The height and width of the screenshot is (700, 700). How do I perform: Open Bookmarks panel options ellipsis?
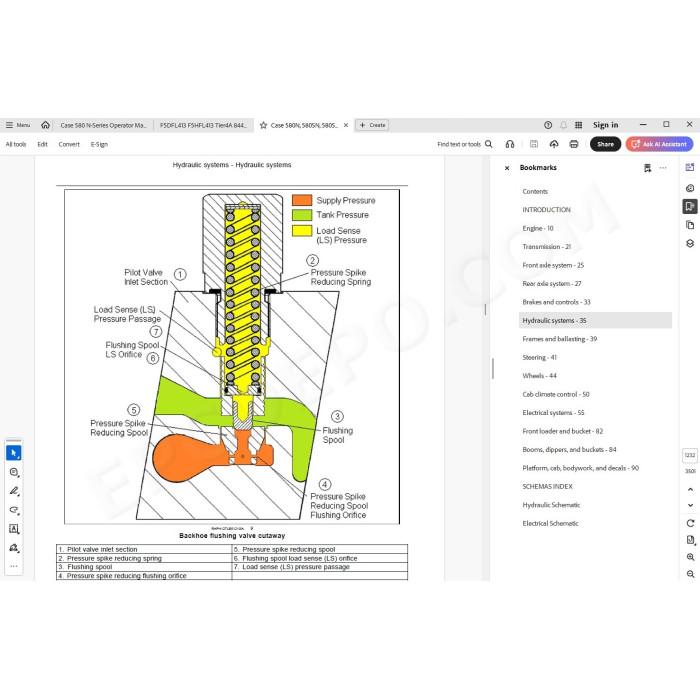pyautogui.click(x=663, y=168)
